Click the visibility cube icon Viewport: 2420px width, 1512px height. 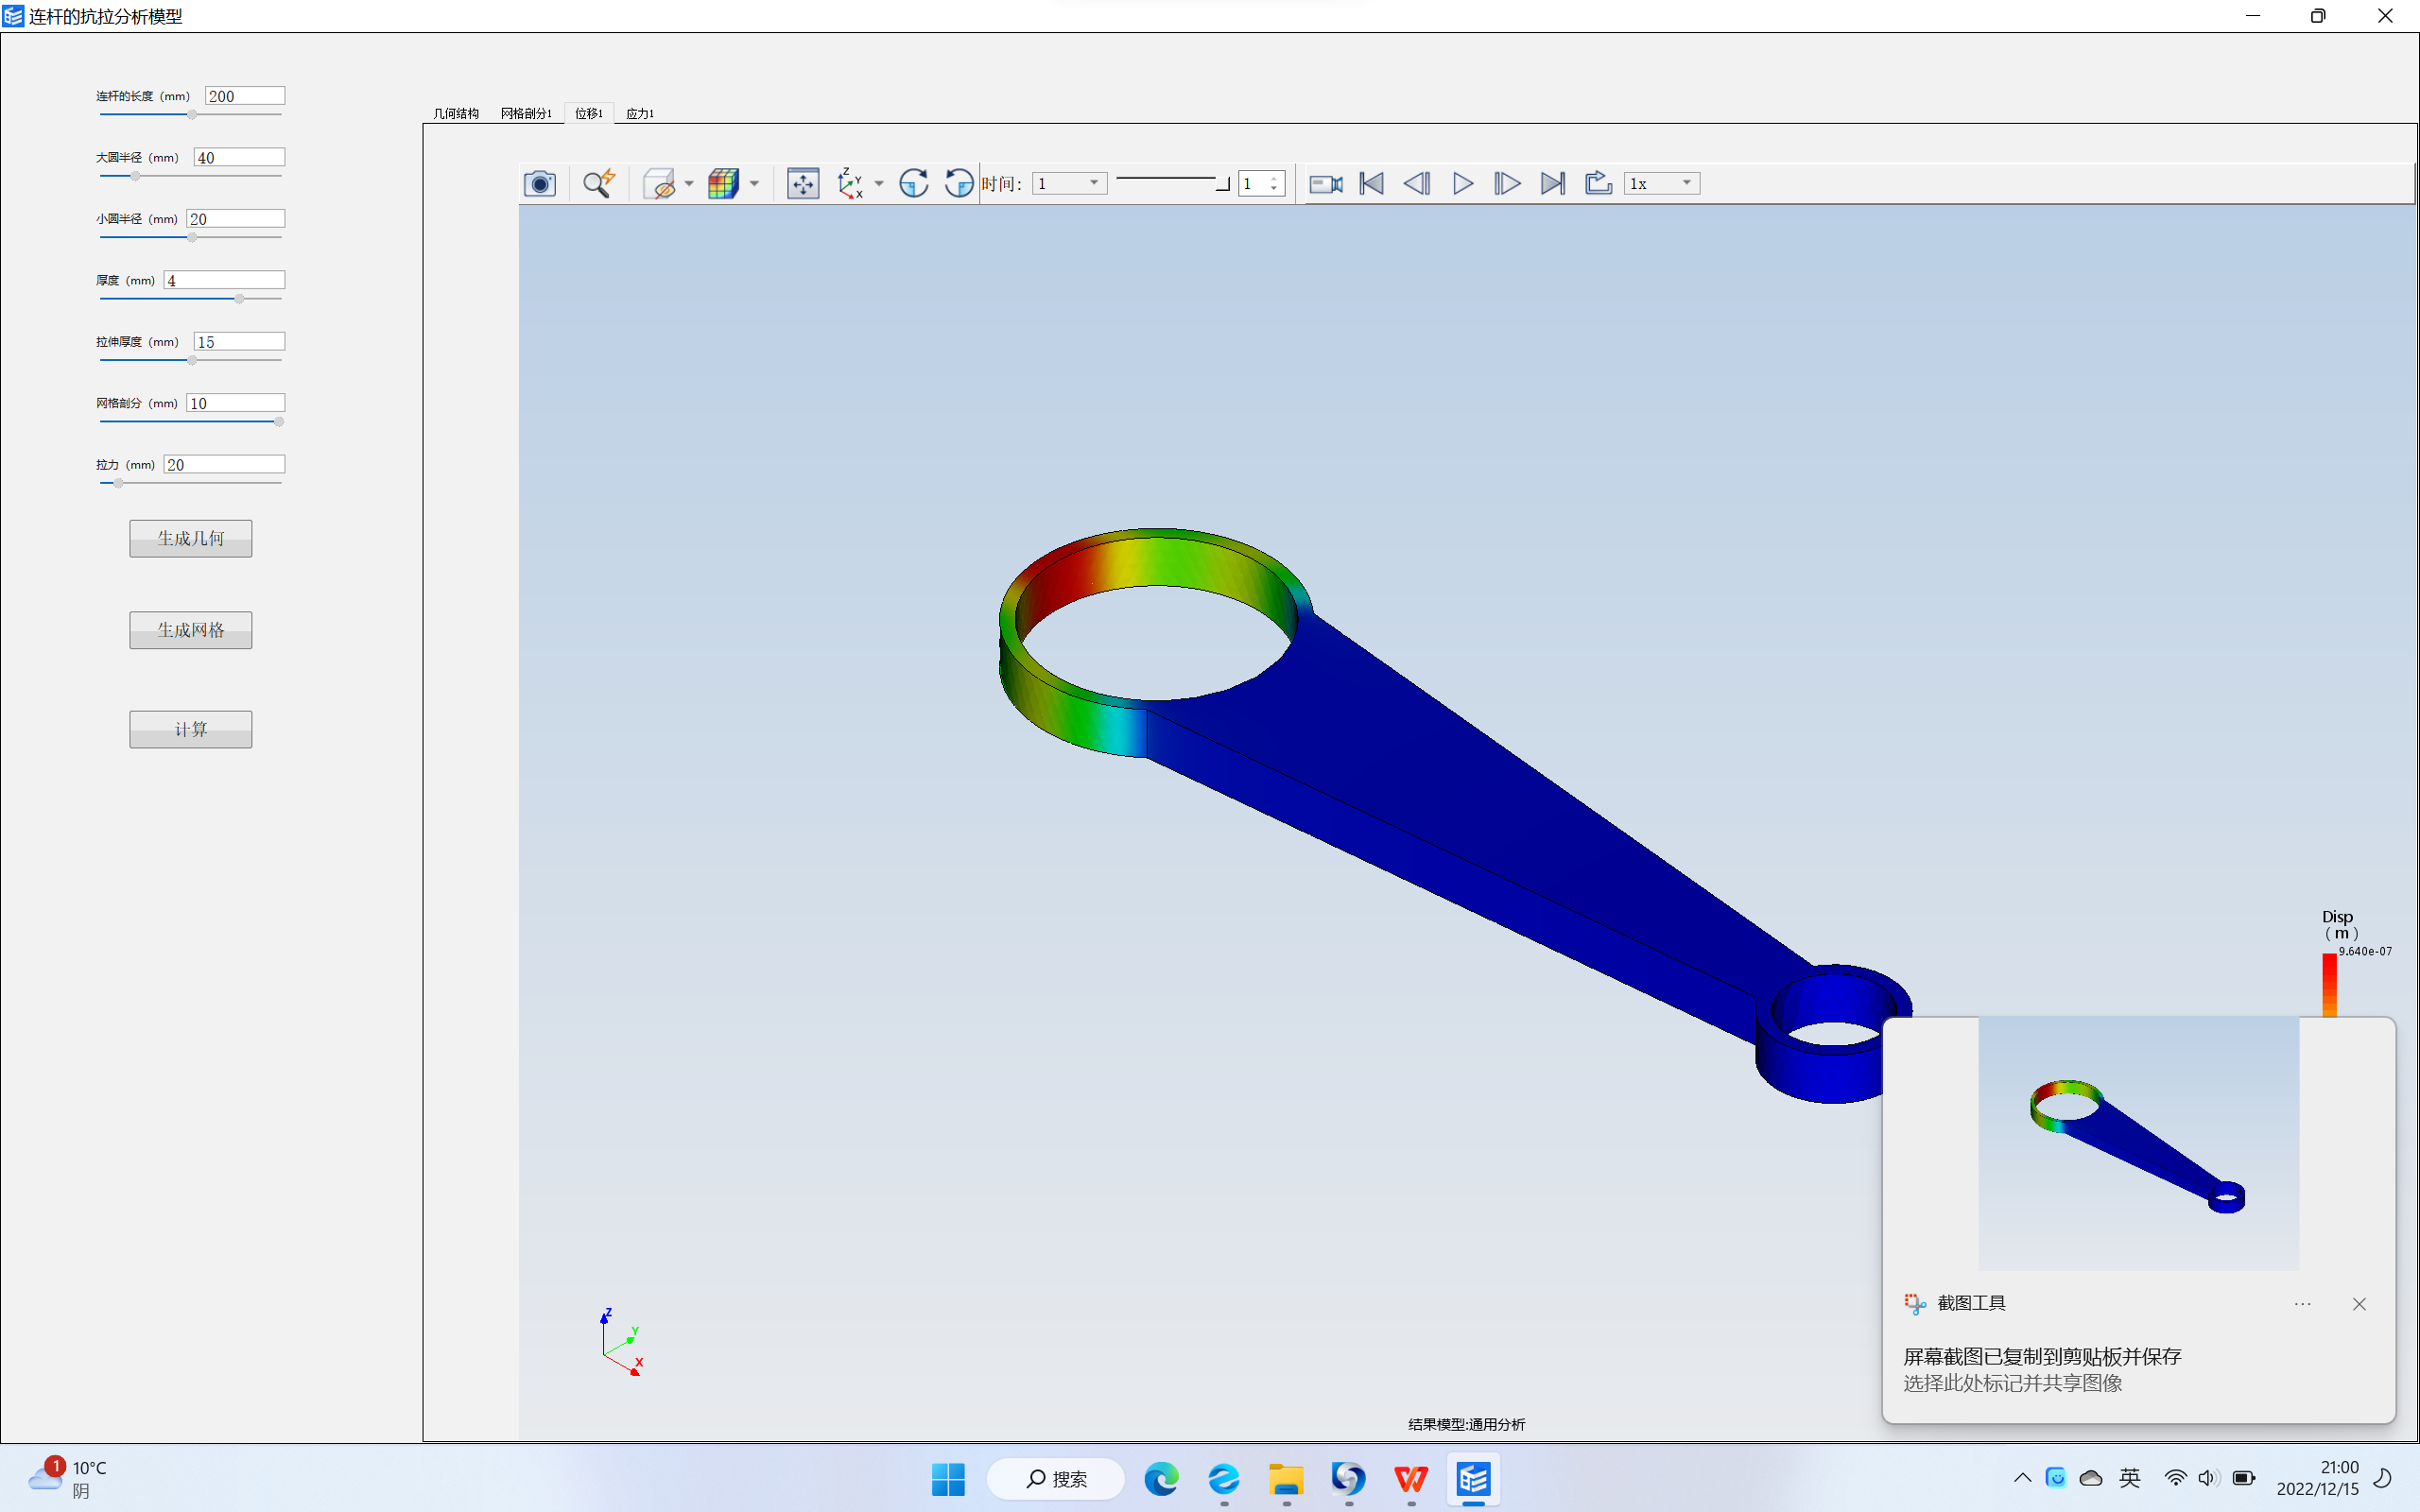point(659,183)
